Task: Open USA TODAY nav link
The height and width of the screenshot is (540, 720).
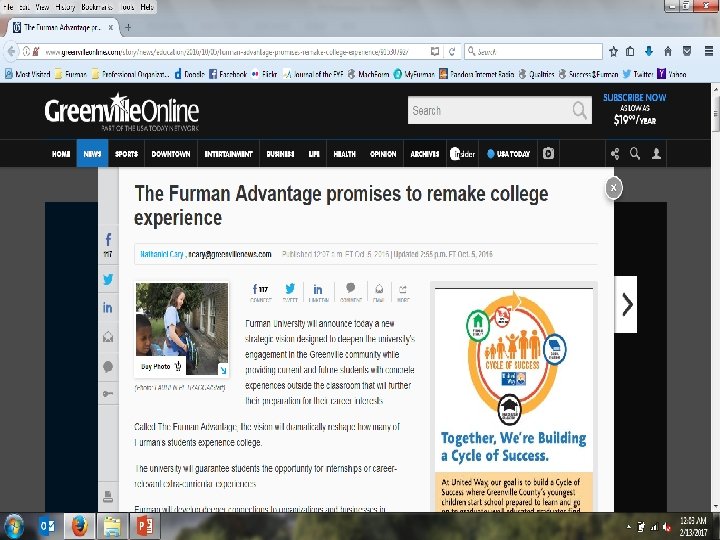Action: tap(508, 154)
